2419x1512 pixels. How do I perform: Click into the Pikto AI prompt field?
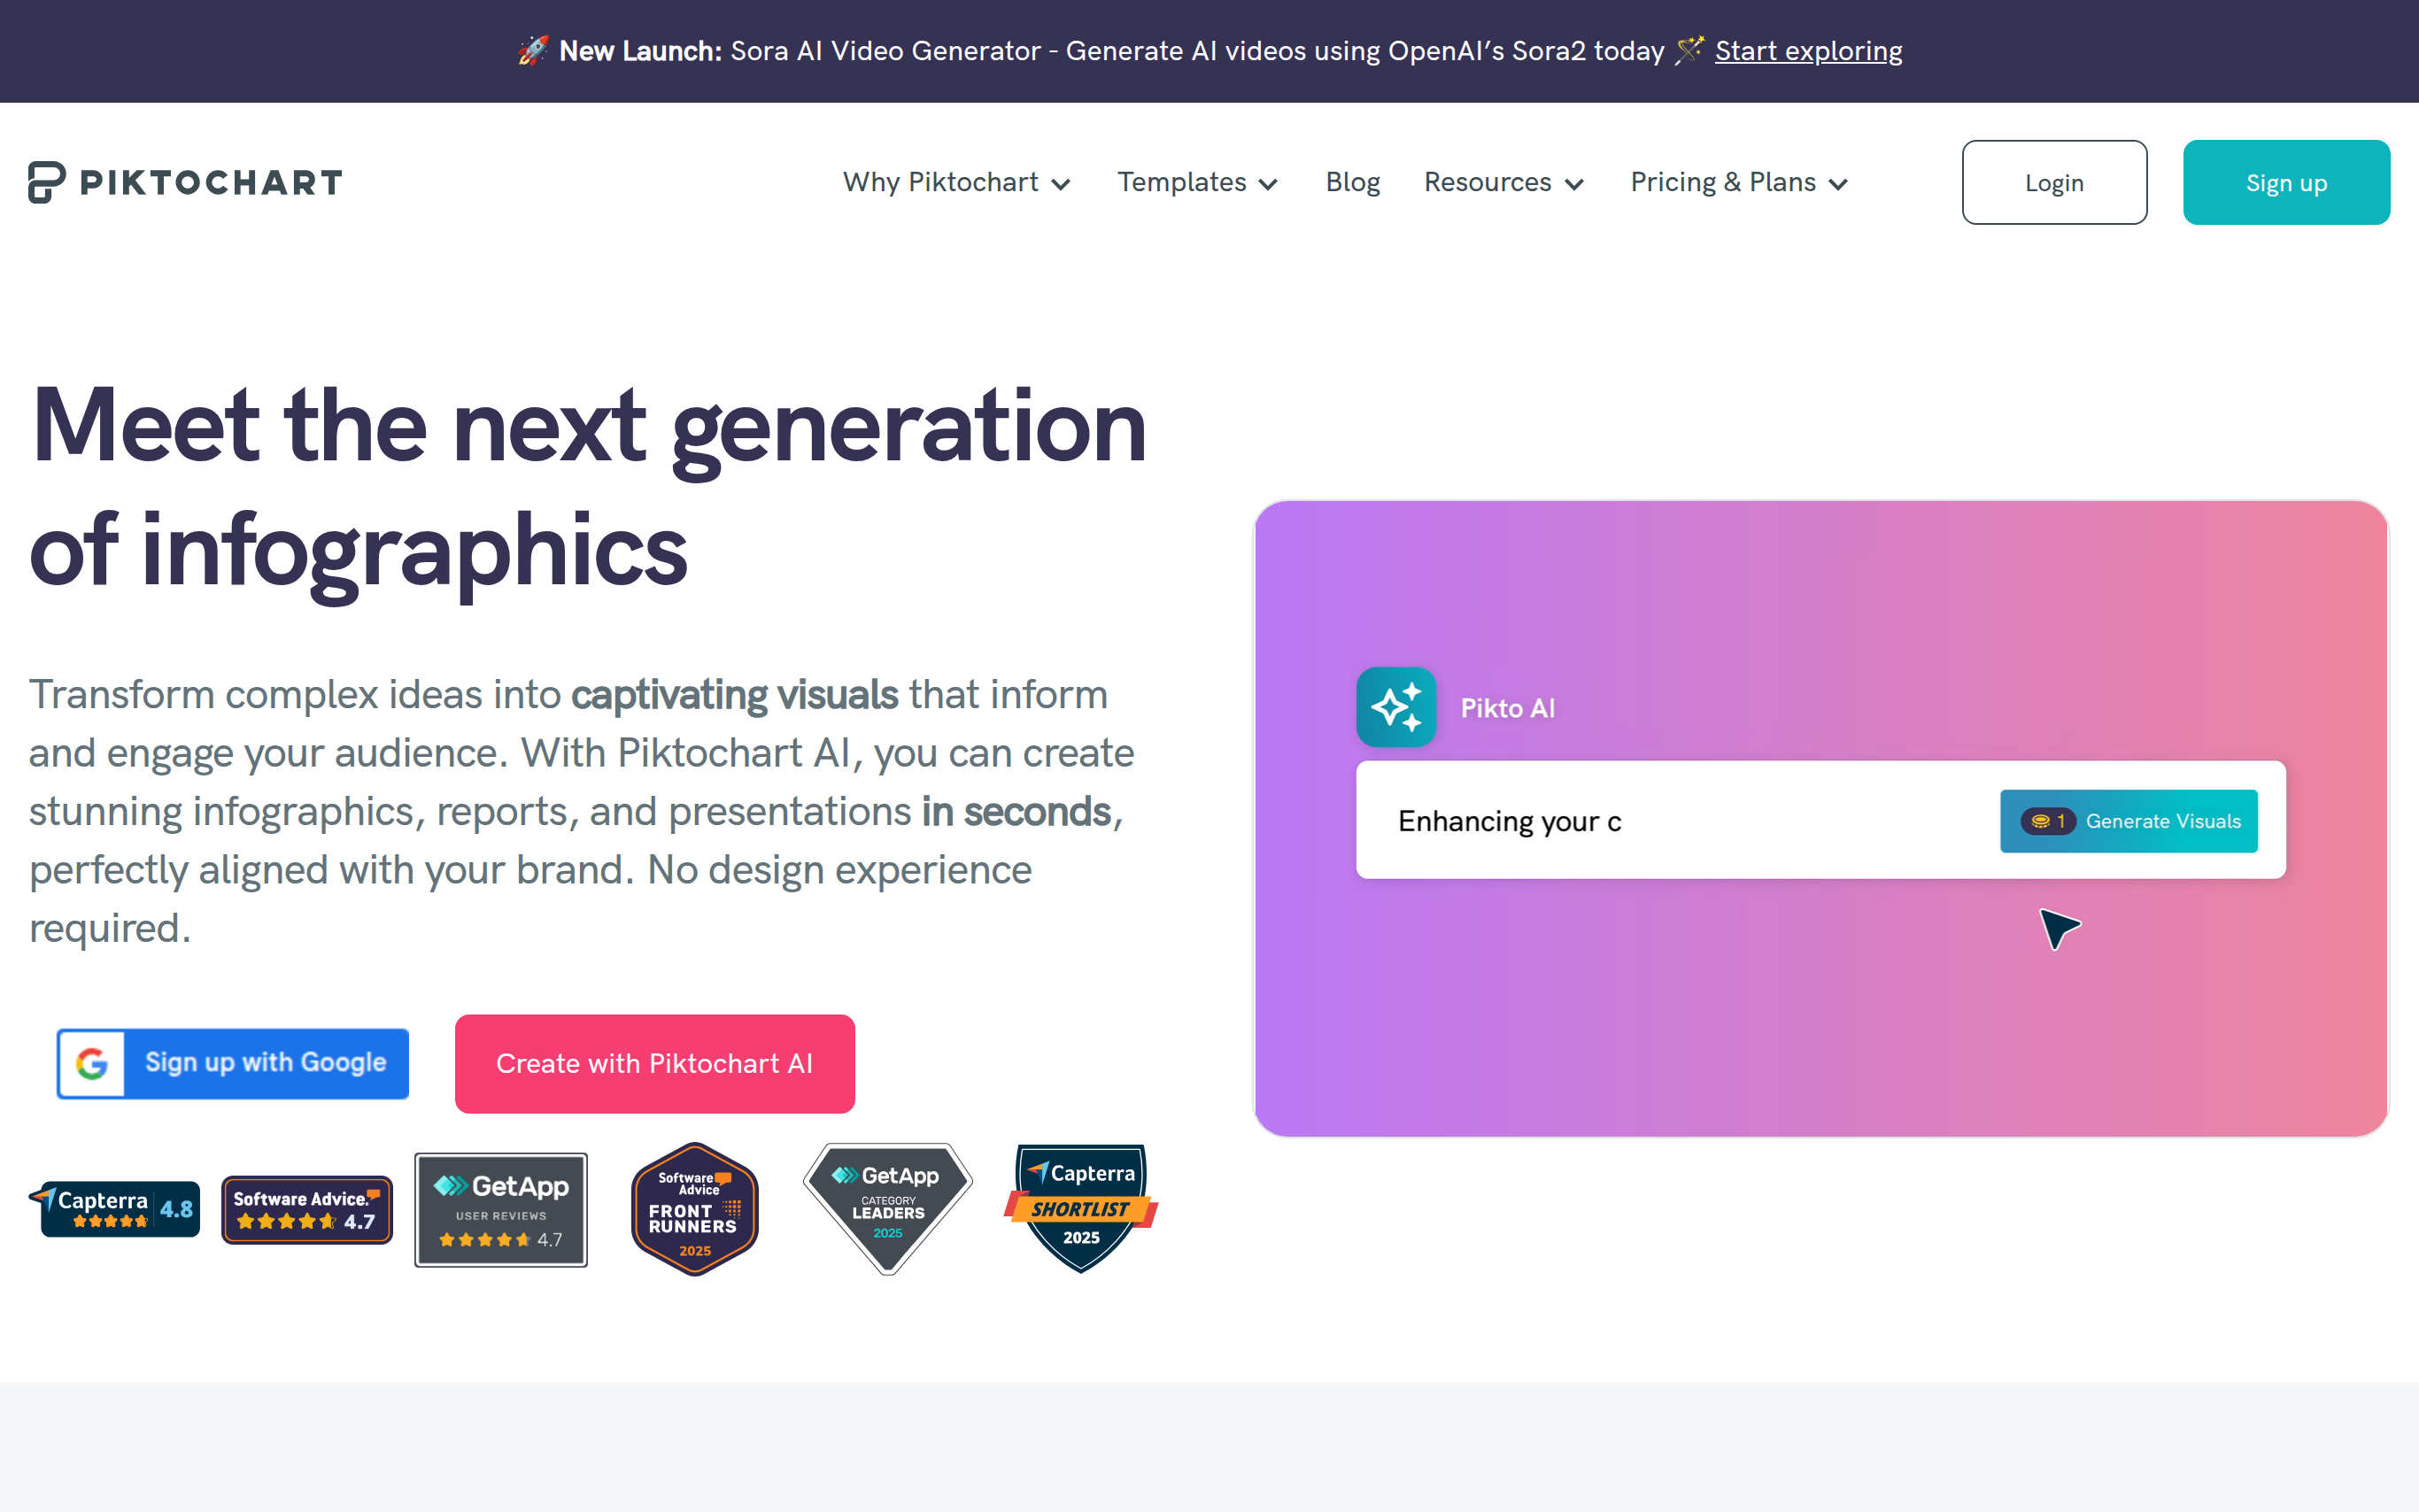coord(1680,821)
